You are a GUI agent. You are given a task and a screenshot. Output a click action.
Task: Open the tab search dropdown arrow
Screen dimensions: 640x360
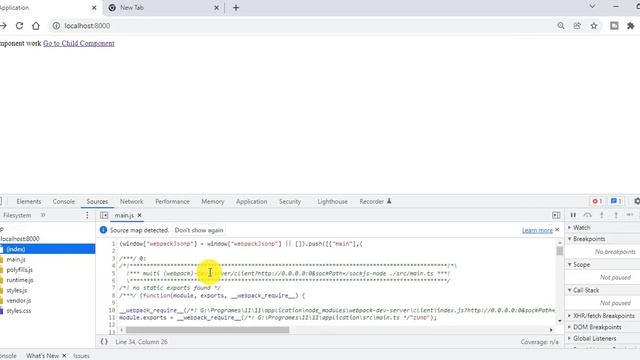pyautogui.click(x=592, y=7)
